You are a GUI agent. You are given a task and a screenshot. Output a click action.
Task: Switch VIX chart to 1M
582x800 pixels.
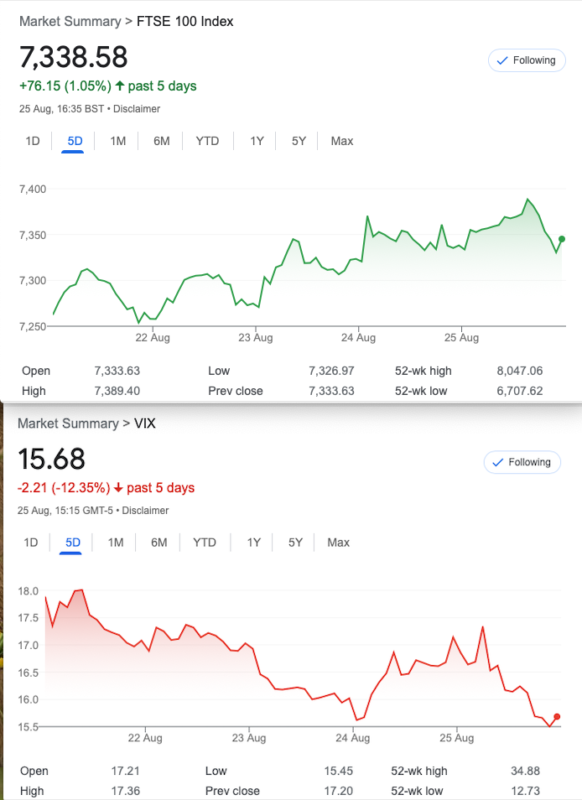[116, 542]
